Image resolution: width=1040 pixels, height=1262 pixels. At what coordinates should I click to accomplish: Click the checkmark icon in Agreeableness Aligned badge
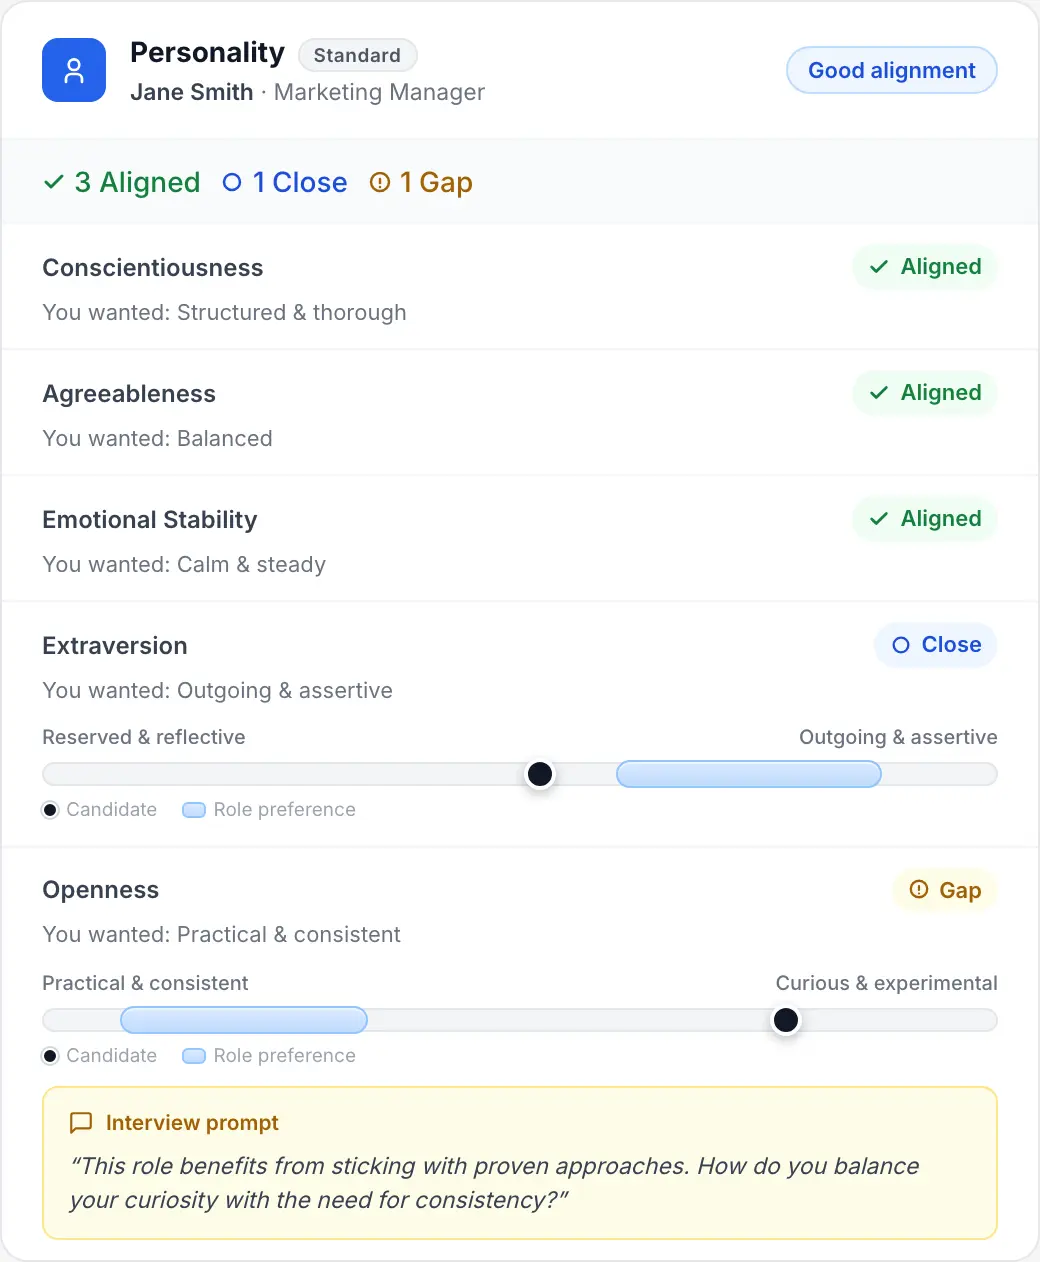[x=878, y=393]
